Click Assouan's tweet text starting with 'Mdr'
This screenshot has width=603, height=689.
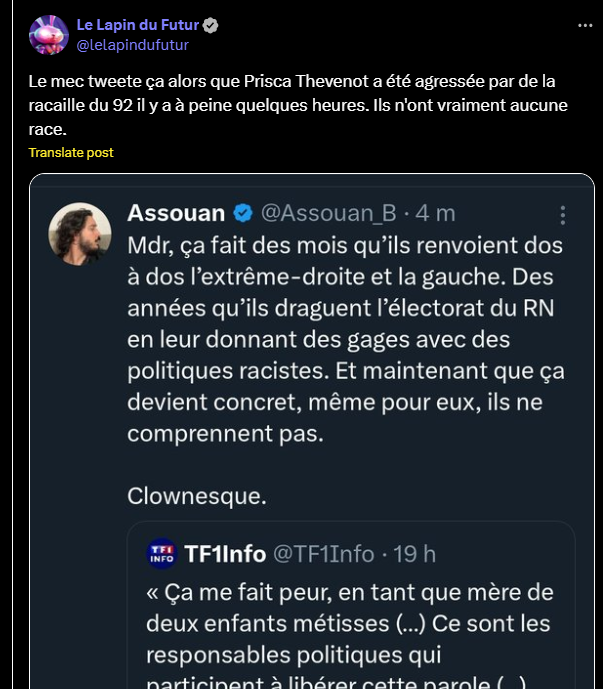pos(345,340)
